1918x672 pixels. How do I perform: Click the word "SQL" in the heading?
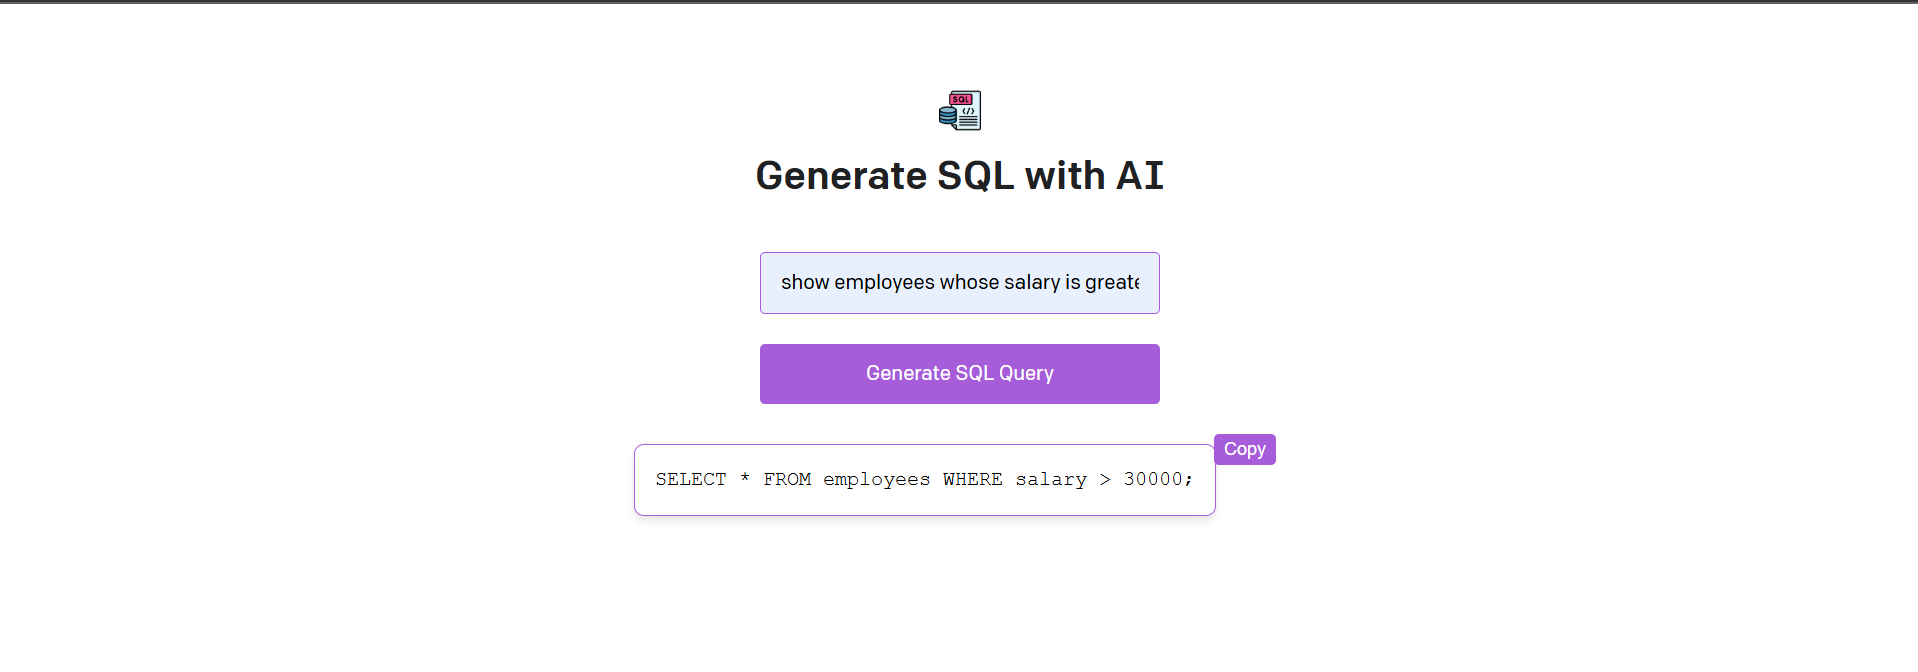975,176
